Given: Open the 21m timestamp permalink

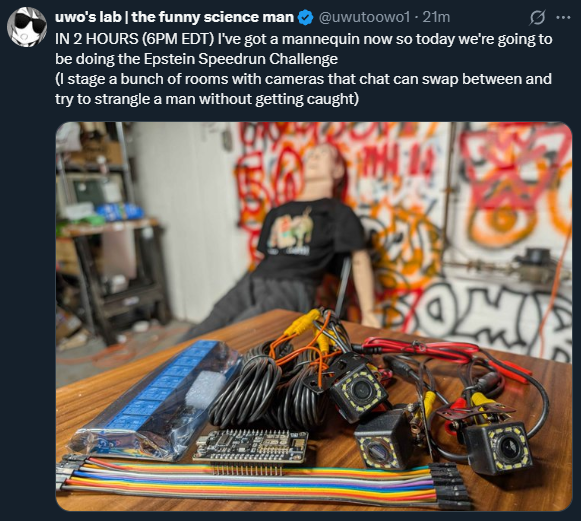Looking at the screenshot, I should click(x=436, y=17).
